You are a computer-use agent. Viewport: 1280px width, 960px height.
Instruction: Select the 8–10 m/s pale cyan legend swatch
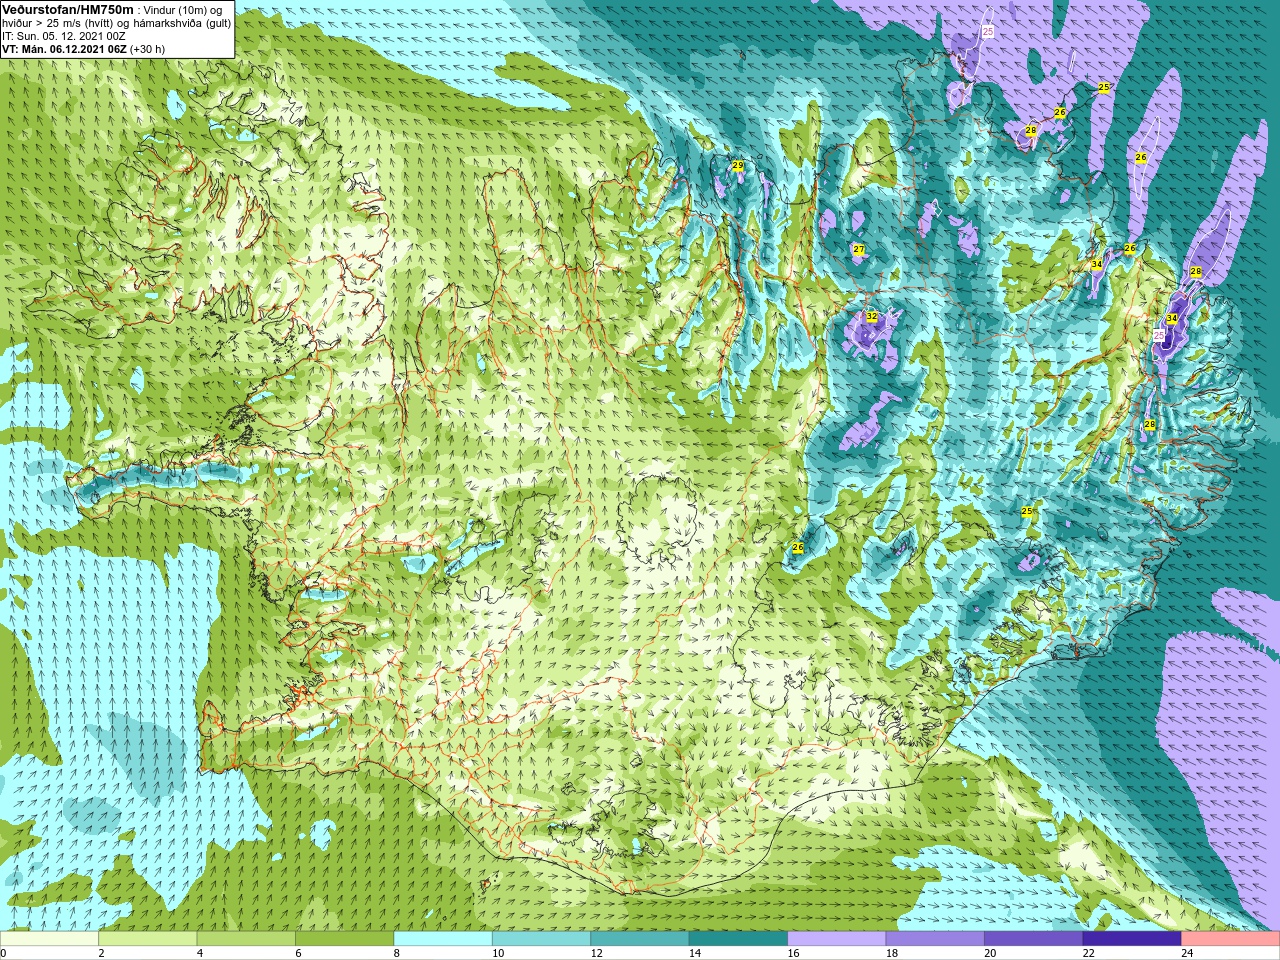click(x=444, y=939)
